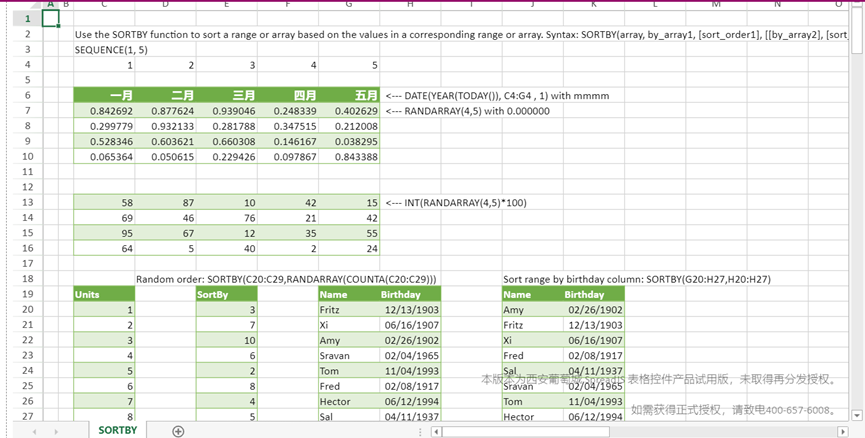Click birthday 02/26/1902 in sorted table
The width and height of the screenshot is (865, 438).
point(594,309)
